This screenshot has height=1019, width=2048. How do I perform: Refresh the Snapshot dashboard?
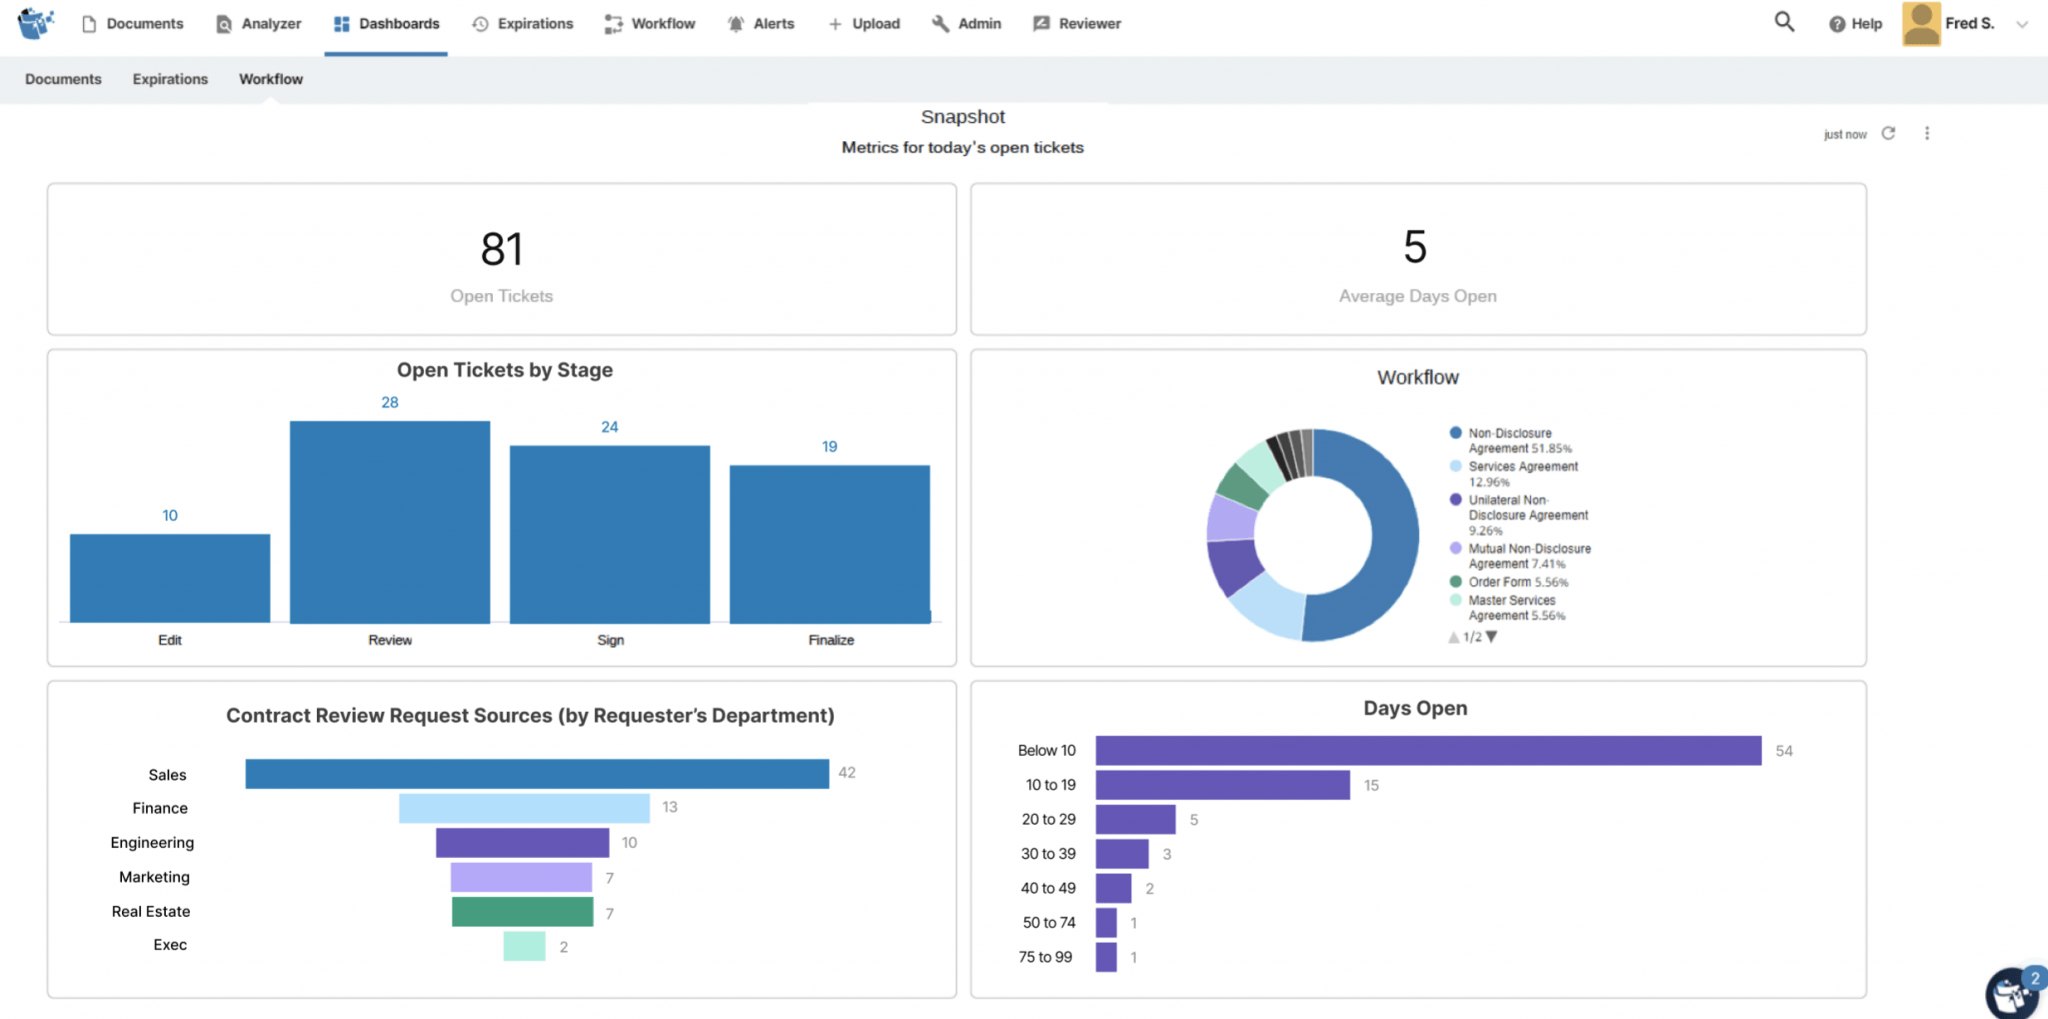1889,132
